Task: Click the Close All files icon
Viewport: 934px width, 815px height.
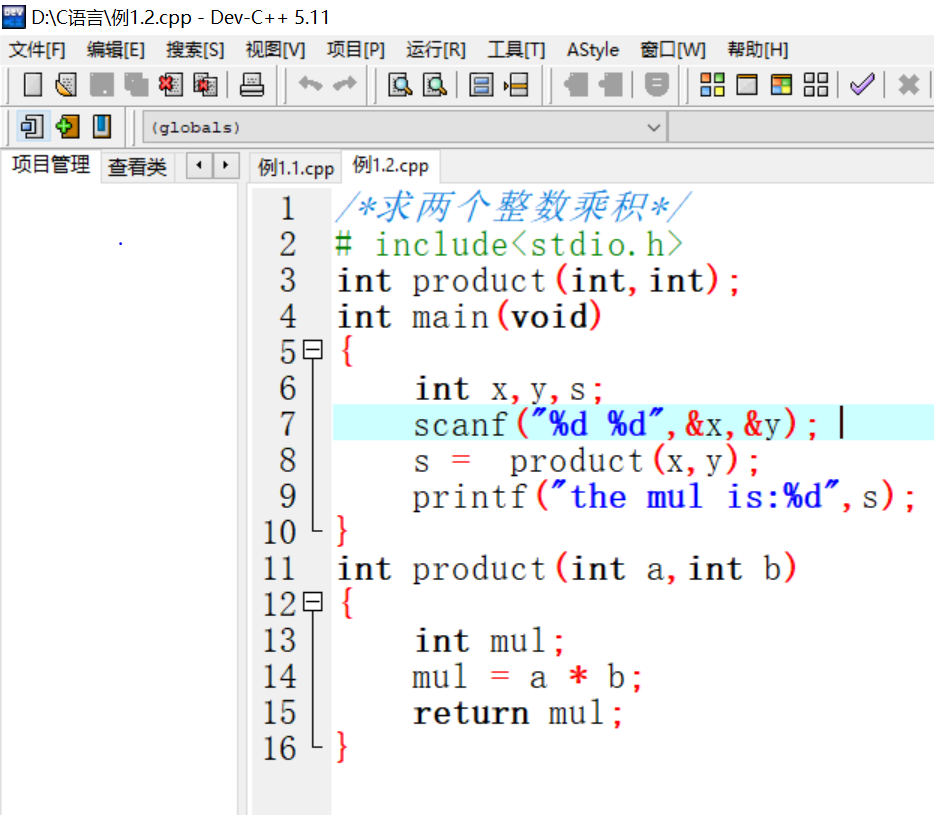Action: [206, 85]
